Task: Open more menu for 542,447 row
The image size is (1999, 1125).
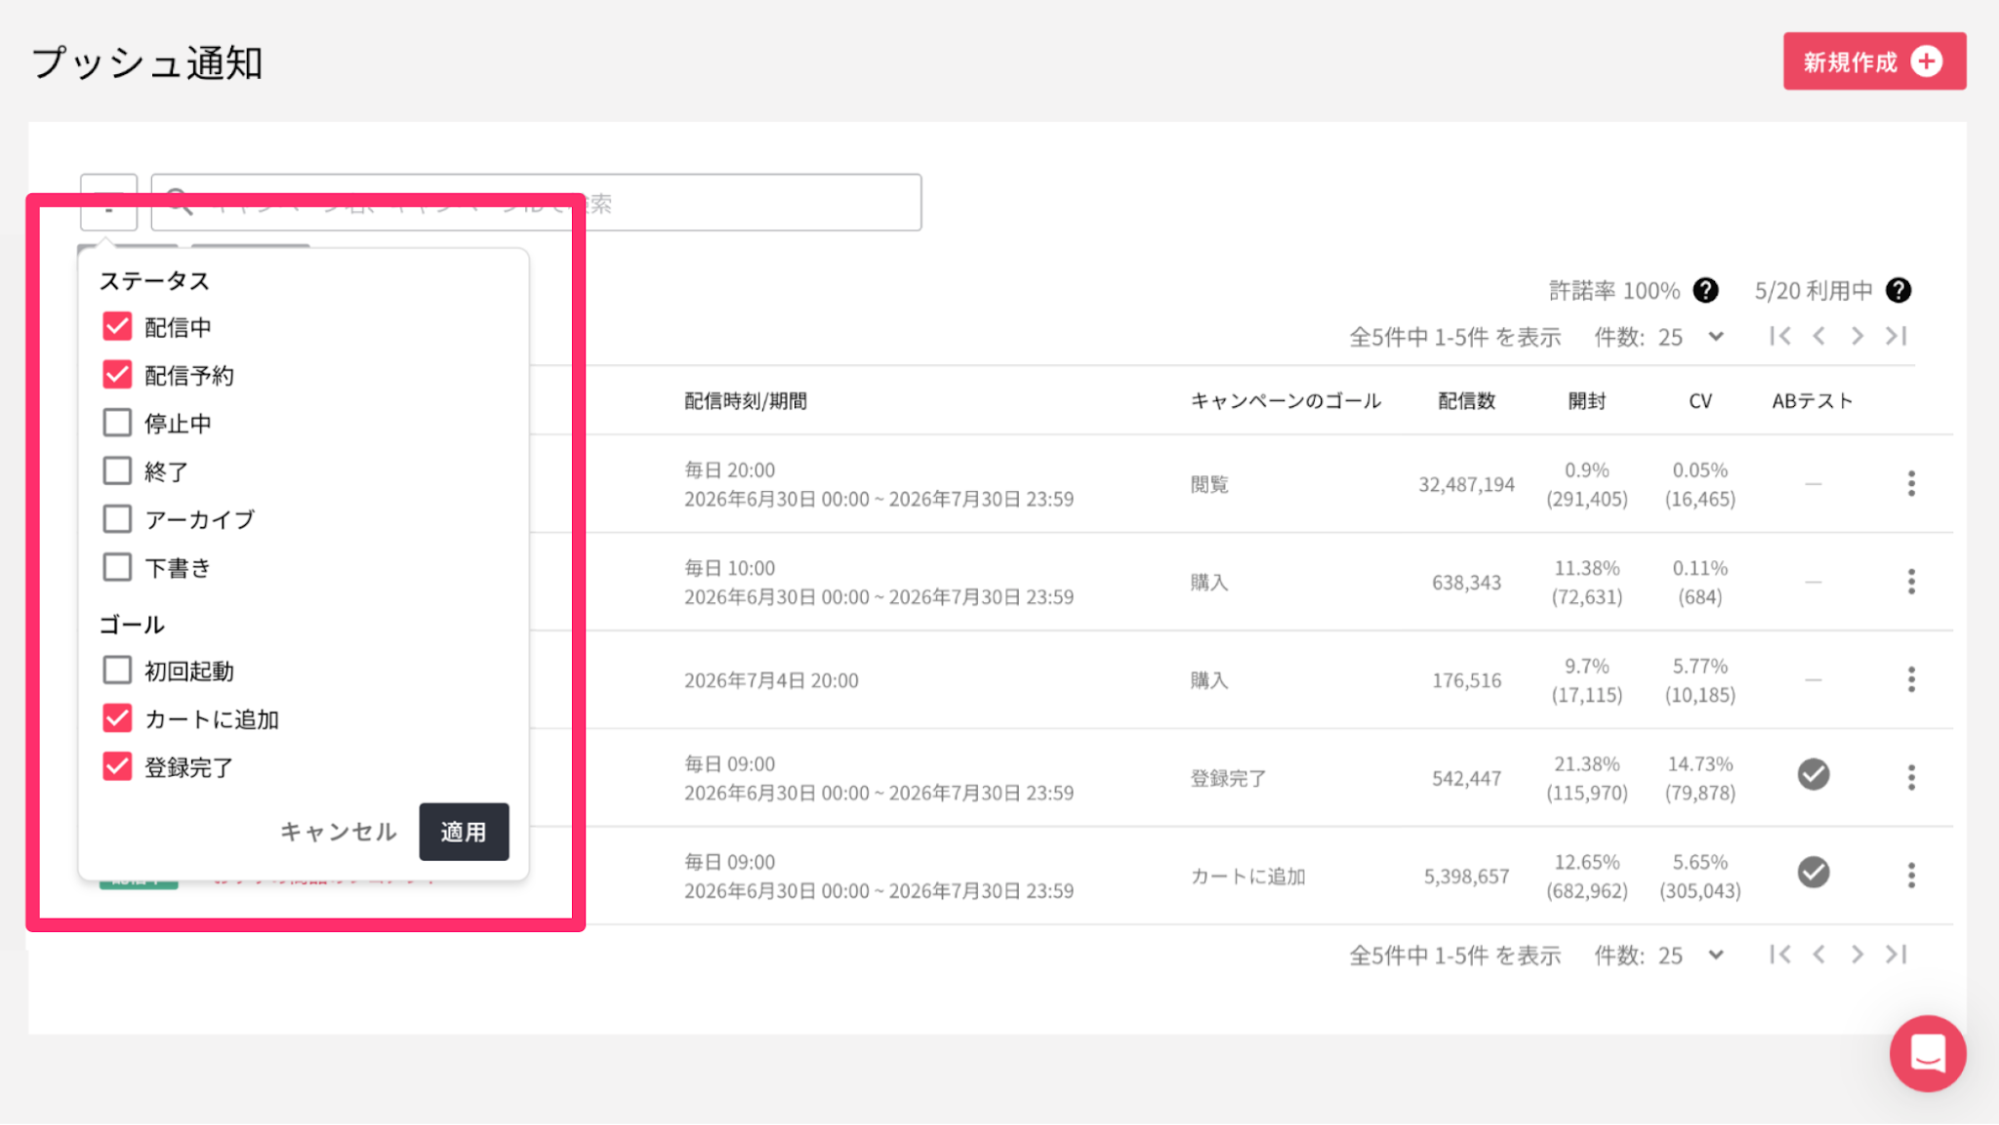Action: click(x=1911, y=778)
